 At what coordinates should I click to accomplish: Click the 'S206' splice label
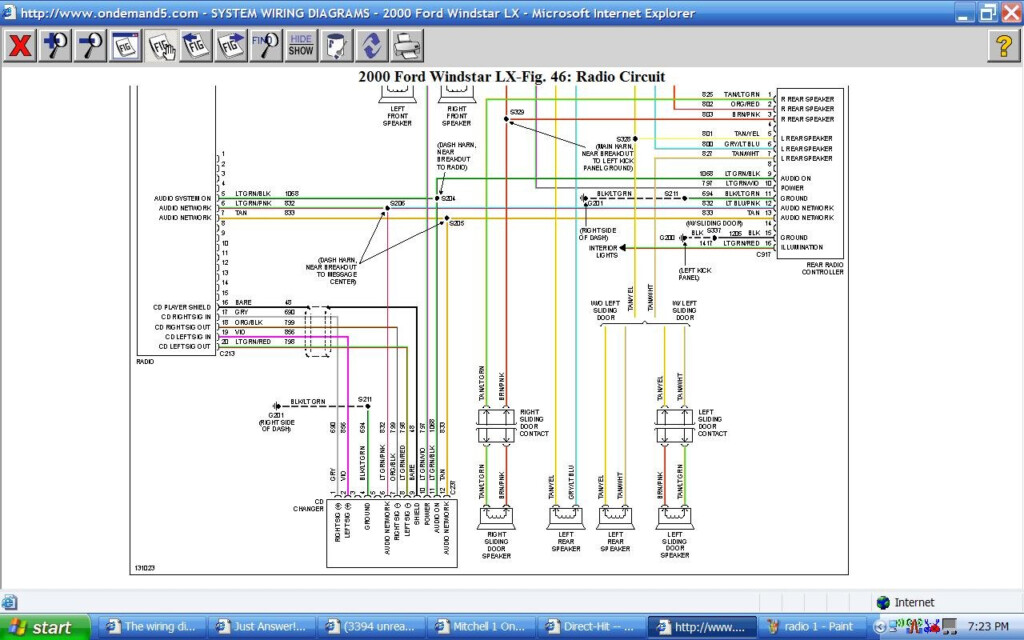click(397, 204)
